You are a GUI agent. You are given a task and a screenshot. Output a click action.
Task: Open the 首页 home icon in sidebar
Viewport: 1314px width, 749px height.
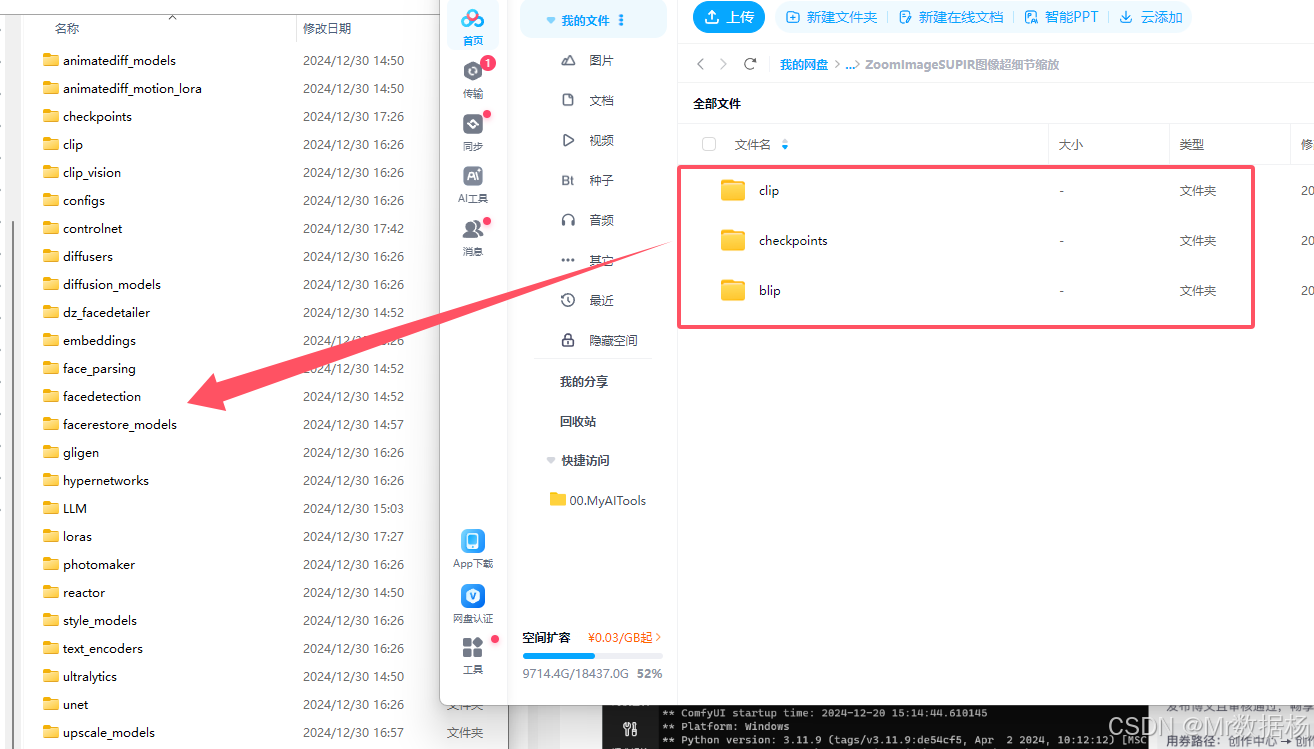point(473,26)
